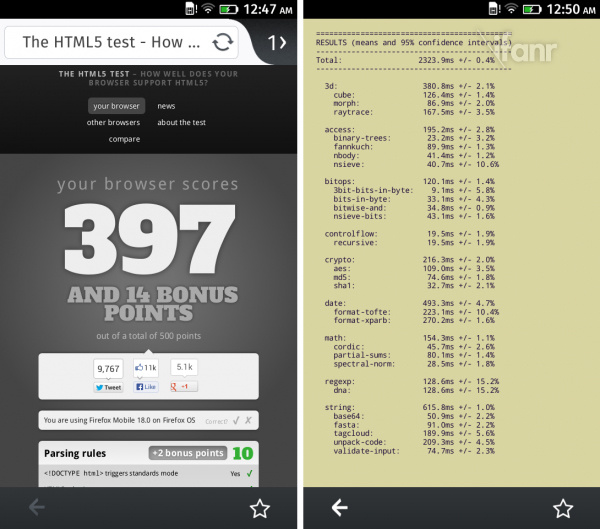Viewport: 600px width, 529px height.
Task: Click the Tweet button
Action: point(108,387)
